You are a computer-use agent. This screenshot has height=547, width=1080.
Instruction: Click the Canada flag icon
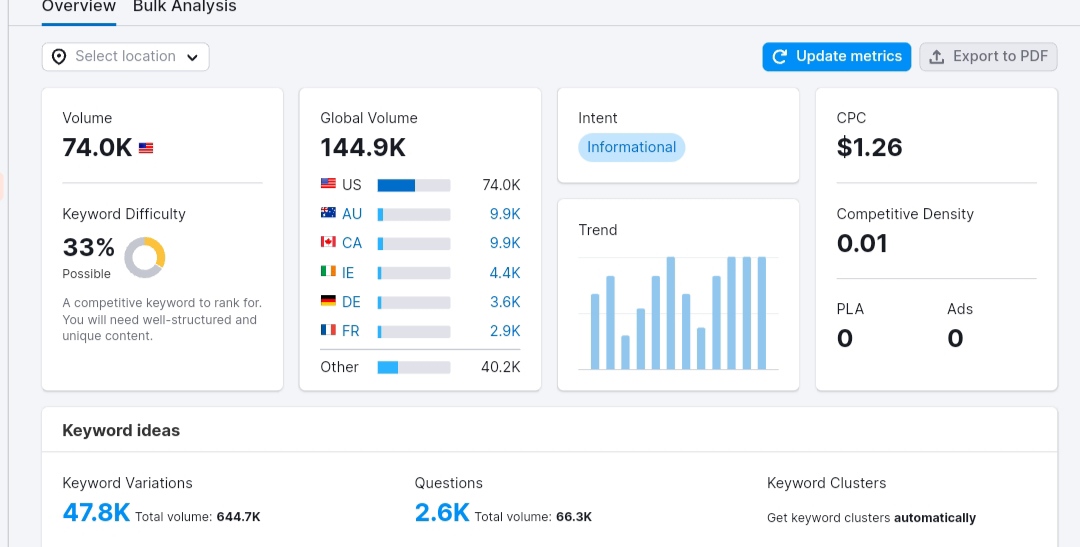click(329, 242)
